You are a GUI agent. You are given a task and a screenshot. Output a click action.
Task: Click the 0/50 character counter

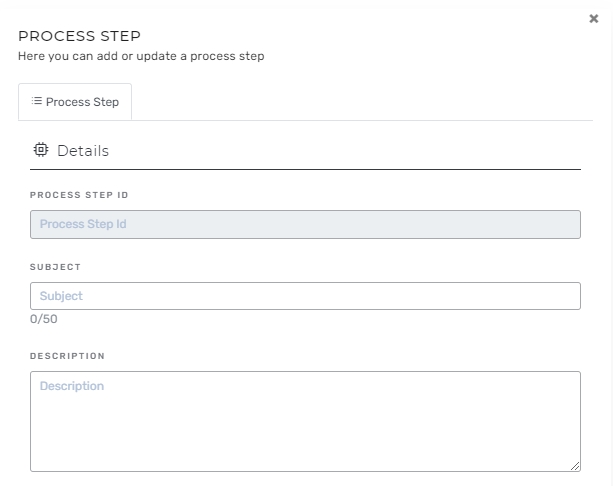pos(44,319)
